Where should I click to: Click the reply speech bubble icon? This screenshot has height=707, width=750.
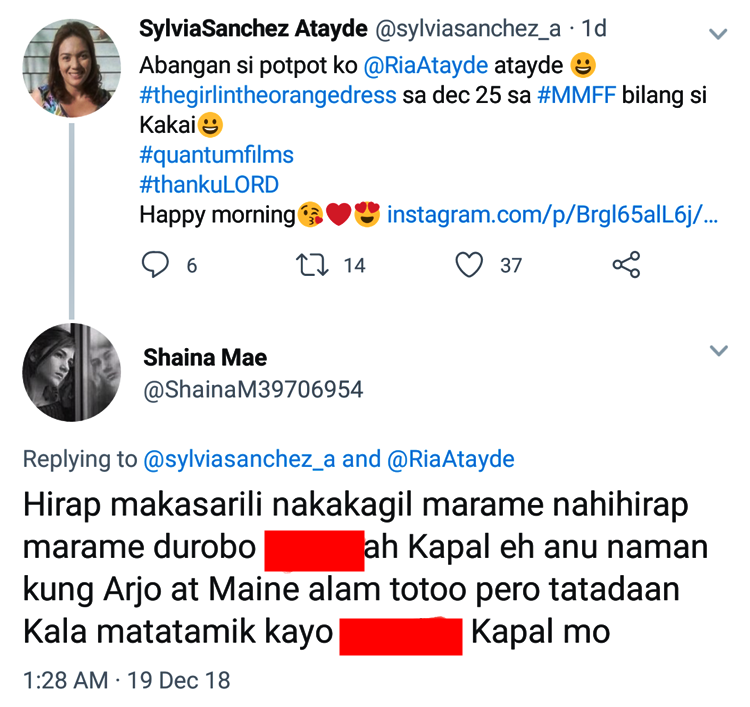coord(156,264)
